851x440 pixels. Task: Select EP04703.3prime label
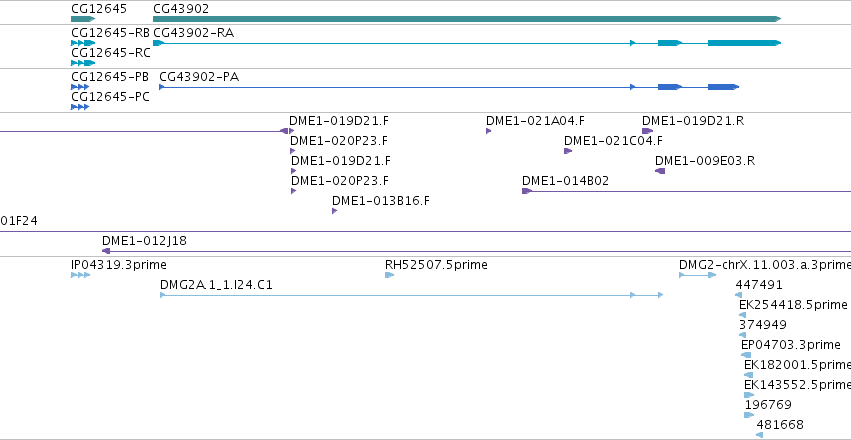pos(791,345)
